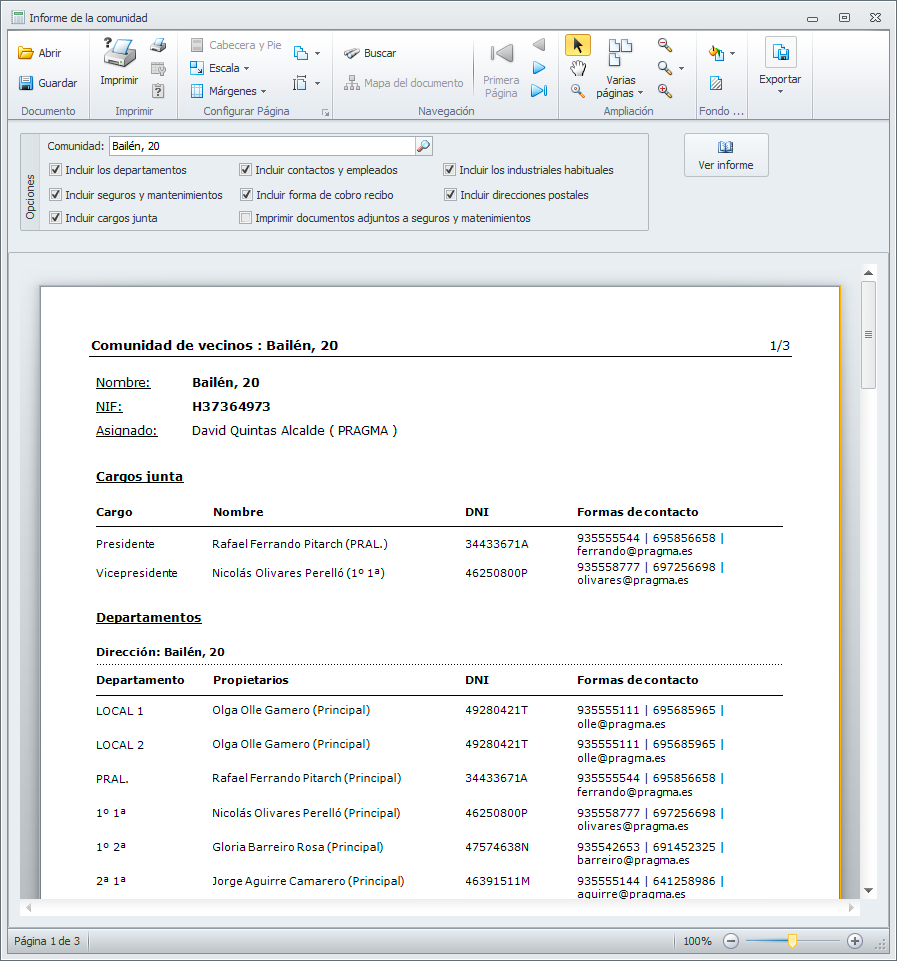The height and width of the screenshot is (961, 897).
Task: Save the report with Guardar
Action: 48,83
